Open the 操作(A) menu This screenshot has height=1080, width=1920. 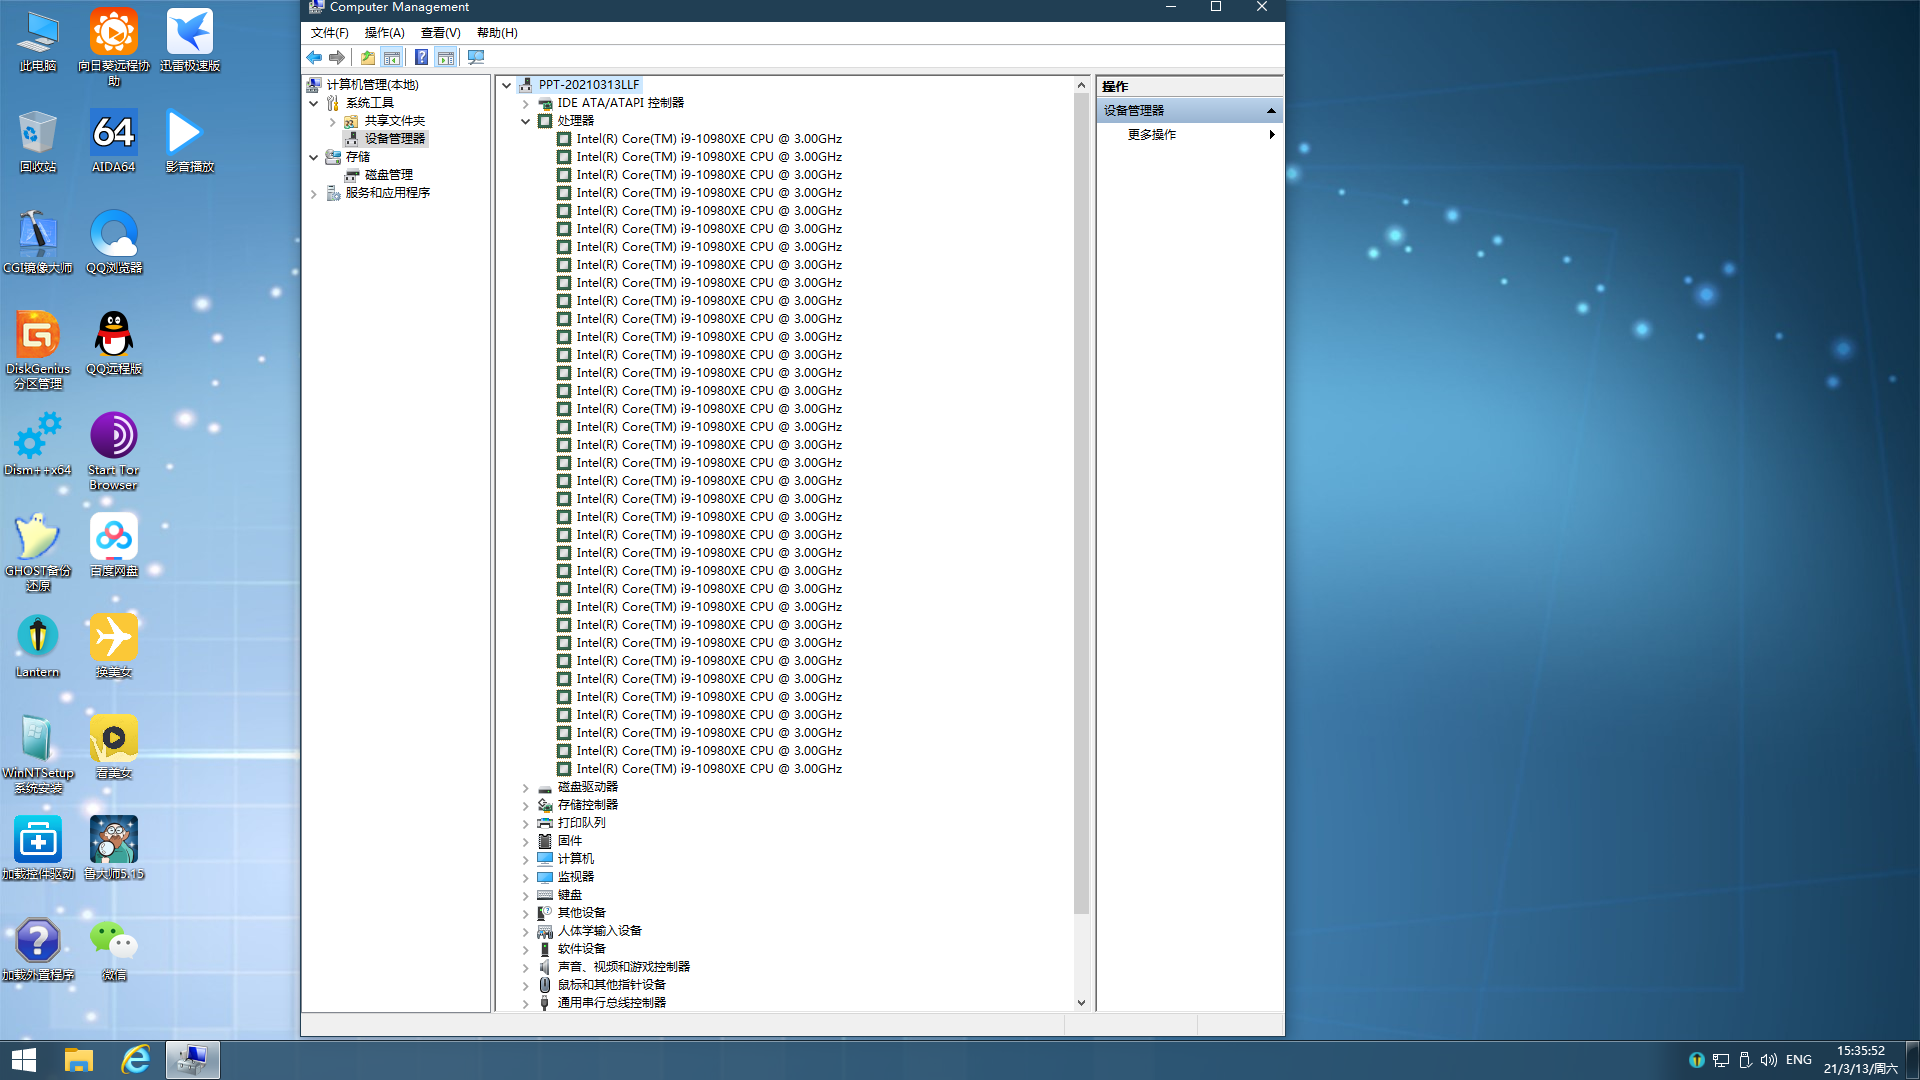tap(384, 33)
